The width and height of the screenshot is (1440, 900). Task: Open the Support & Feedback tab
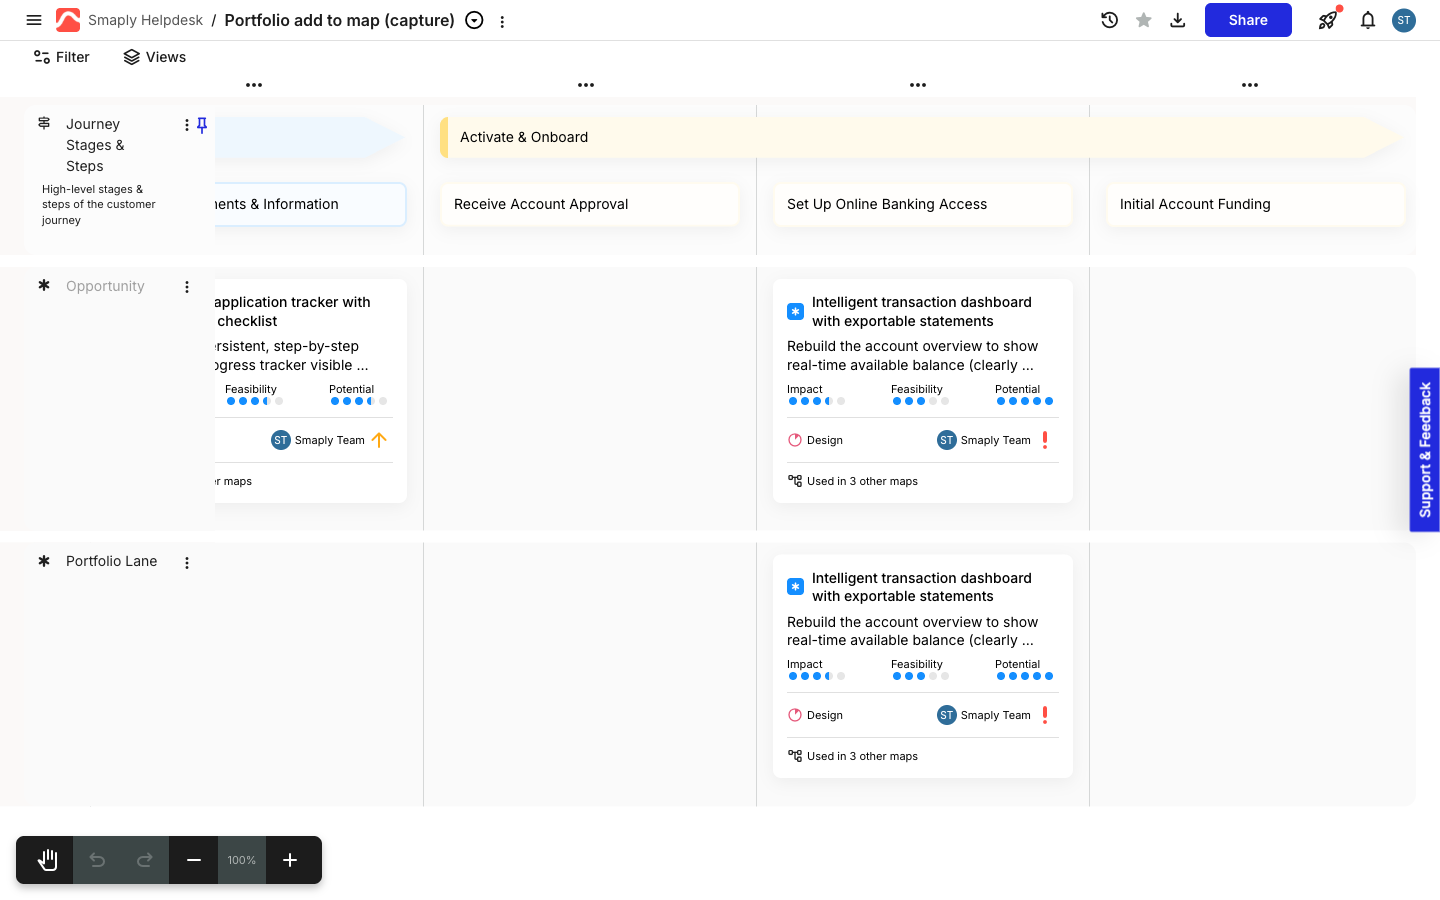click(1425, 450)
